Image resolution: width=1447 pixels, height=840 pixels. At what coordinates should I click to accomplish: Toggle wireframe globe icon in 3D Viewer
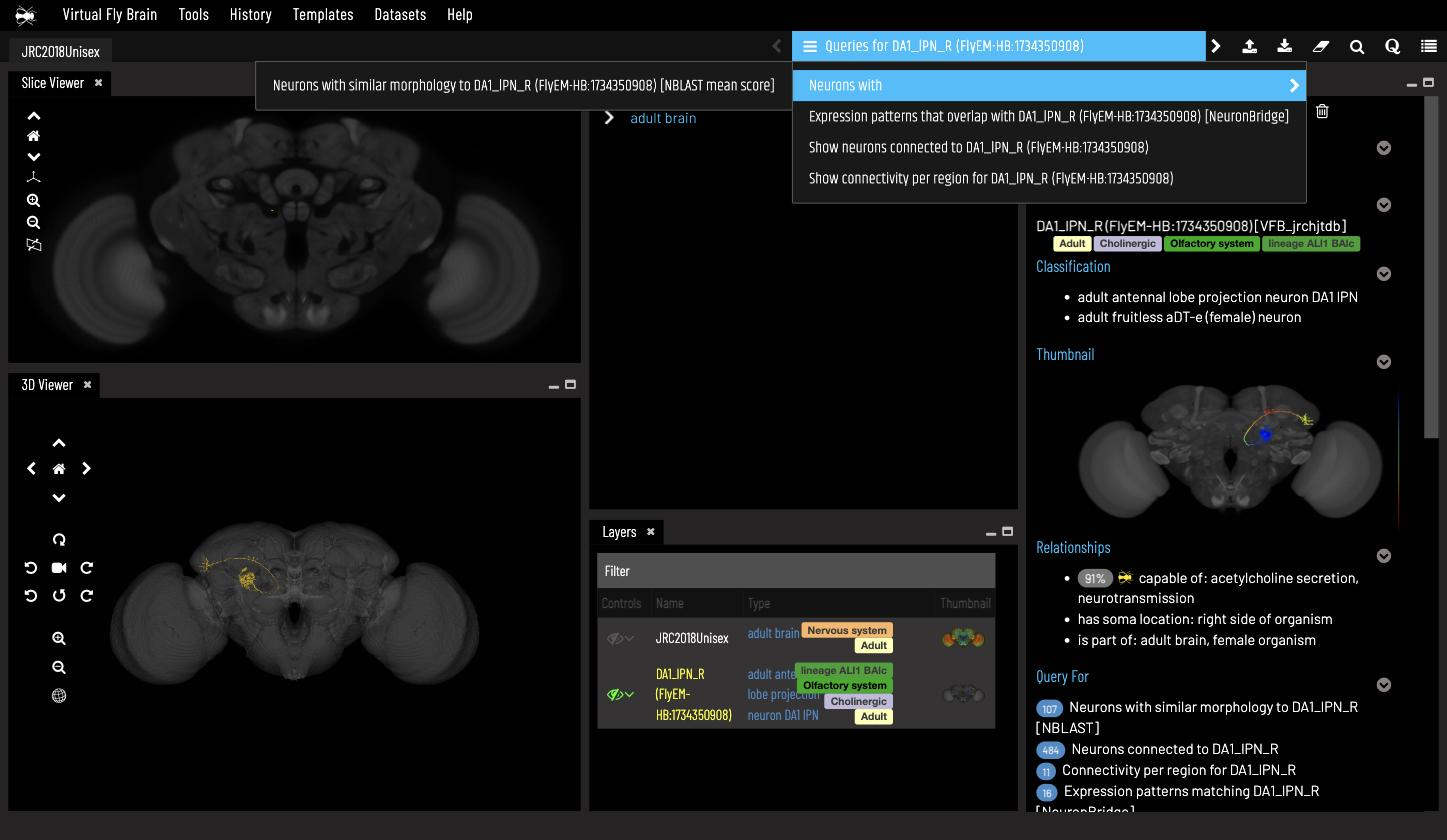point(59,696)
